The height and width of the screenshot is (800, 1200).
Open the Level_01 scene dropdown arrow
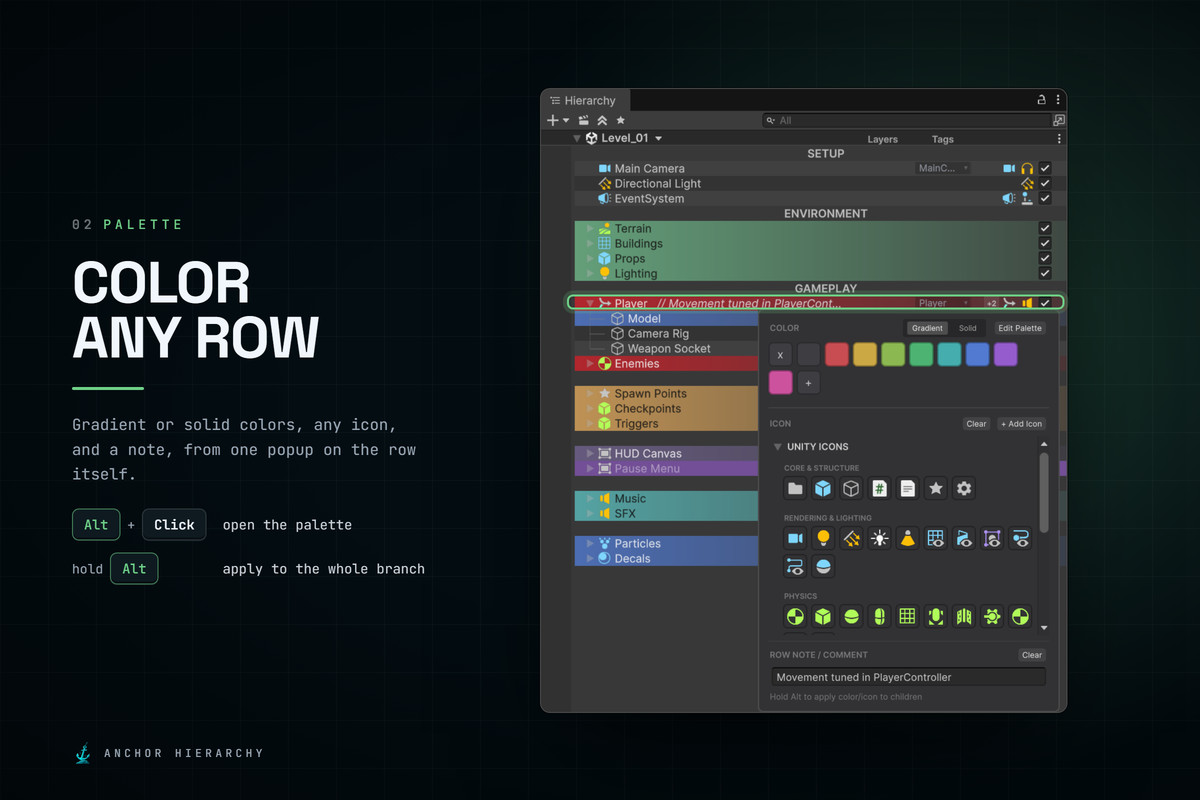(658, 139)
